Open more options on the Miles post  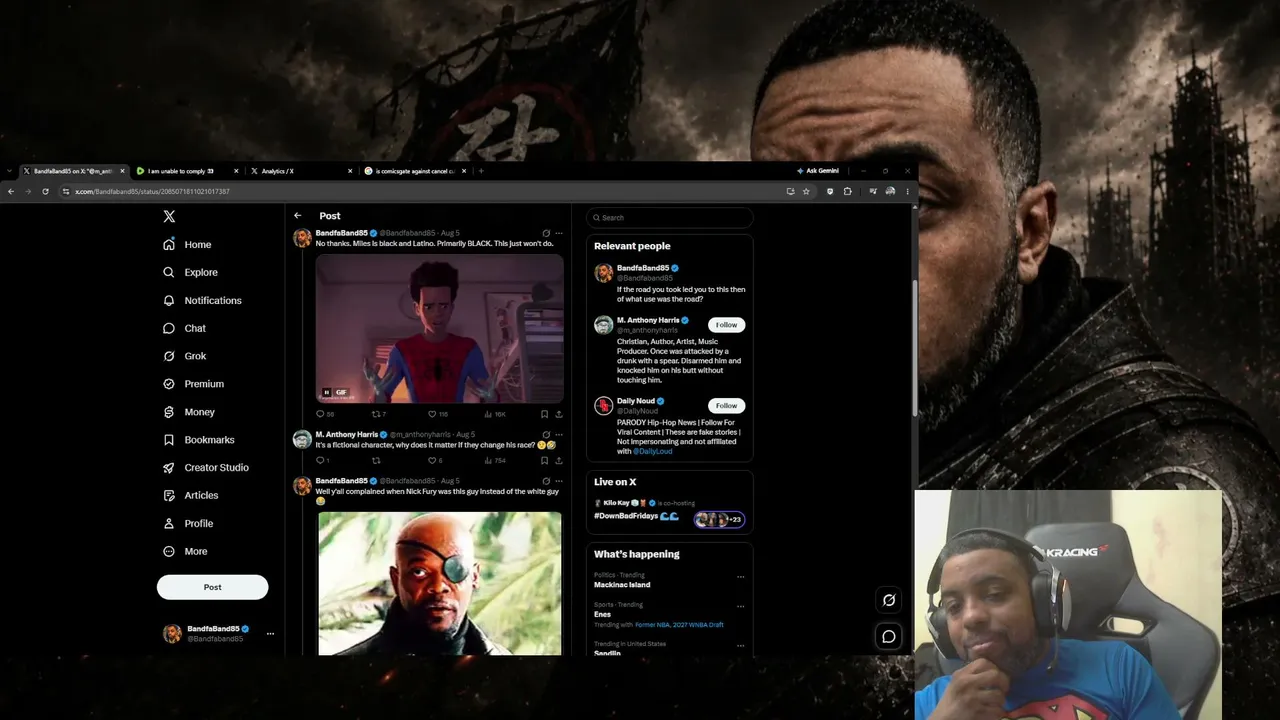coord(558,233)
